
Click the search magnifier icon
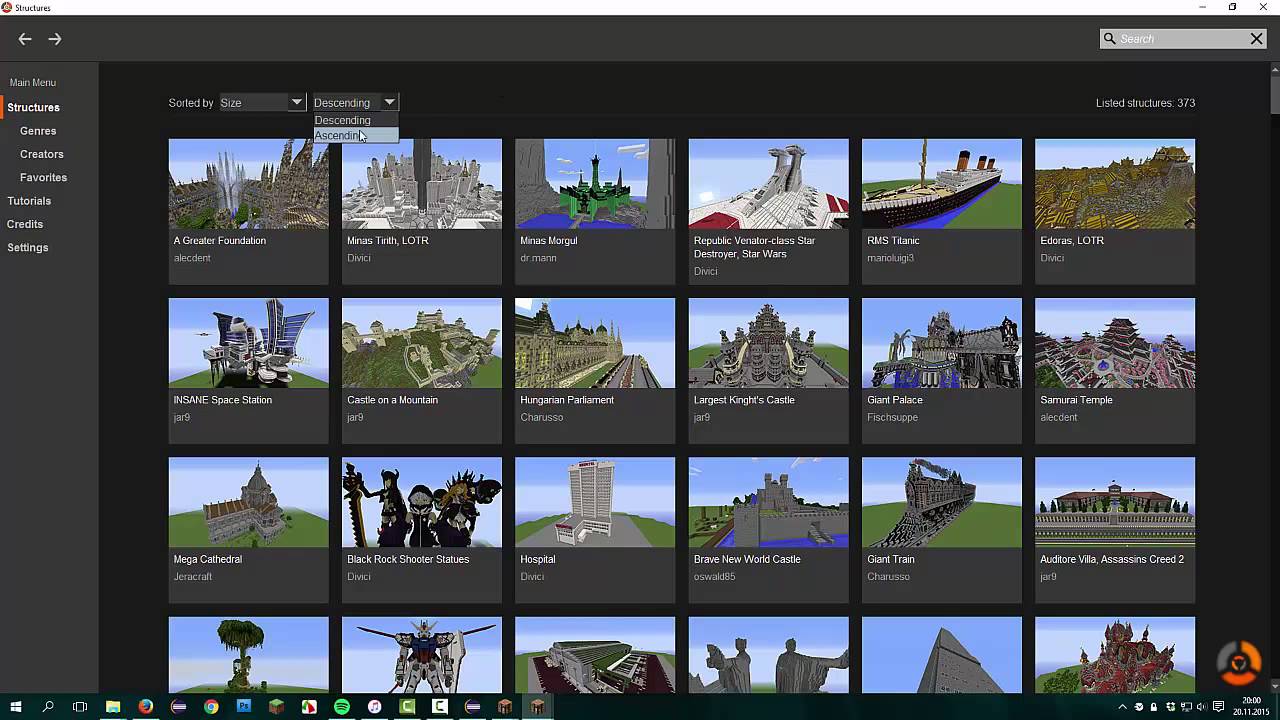pyautogui.click(x=1109, y=39)
